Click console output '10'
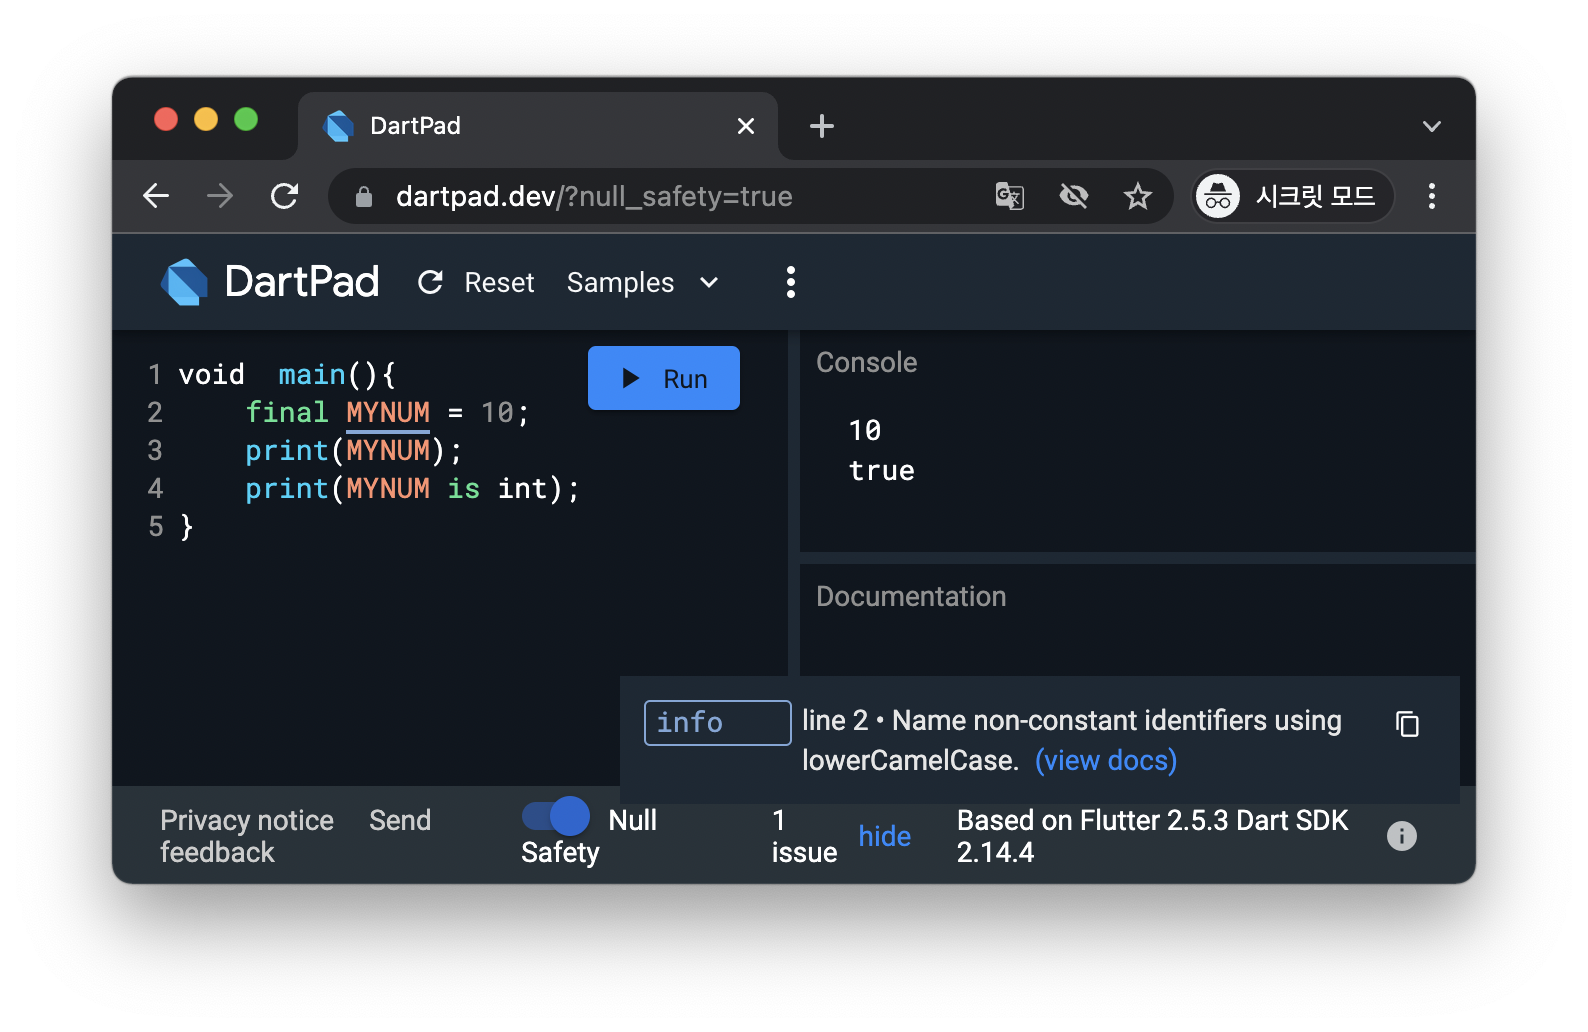This screenshot has width=1588, height=1032. (865, 430)
